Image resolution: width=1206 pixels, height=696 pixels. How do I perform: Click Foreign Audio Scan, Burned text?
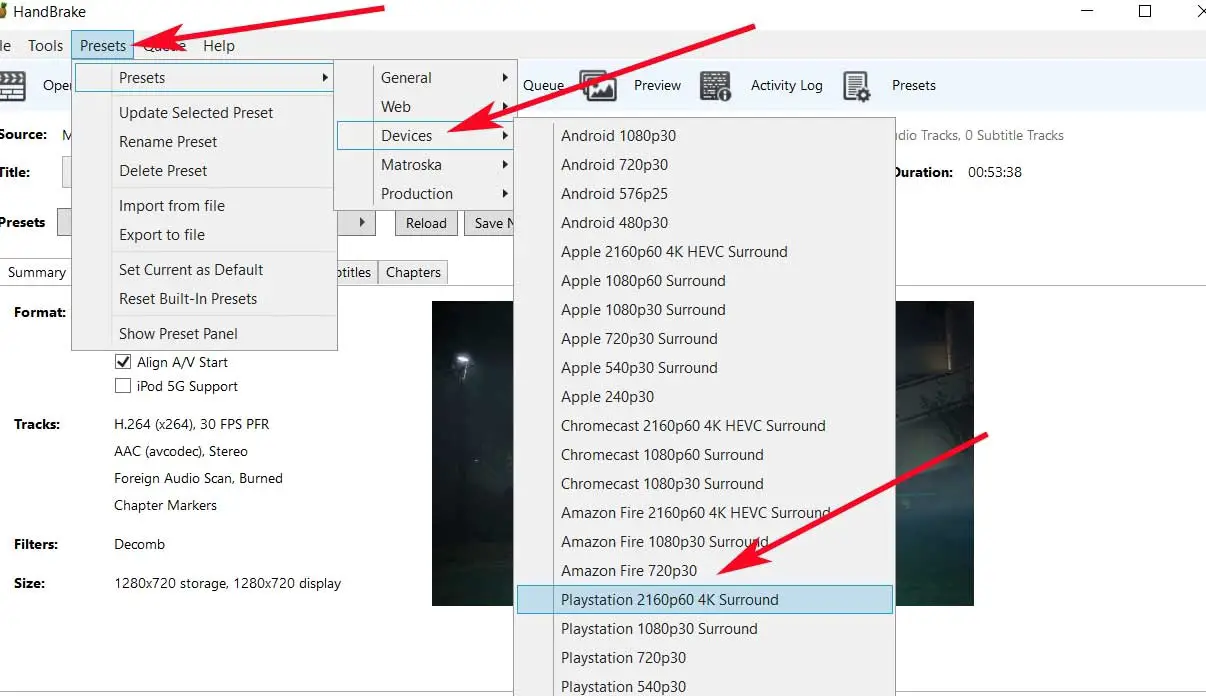pyautogui.click(x=198, y=478)
